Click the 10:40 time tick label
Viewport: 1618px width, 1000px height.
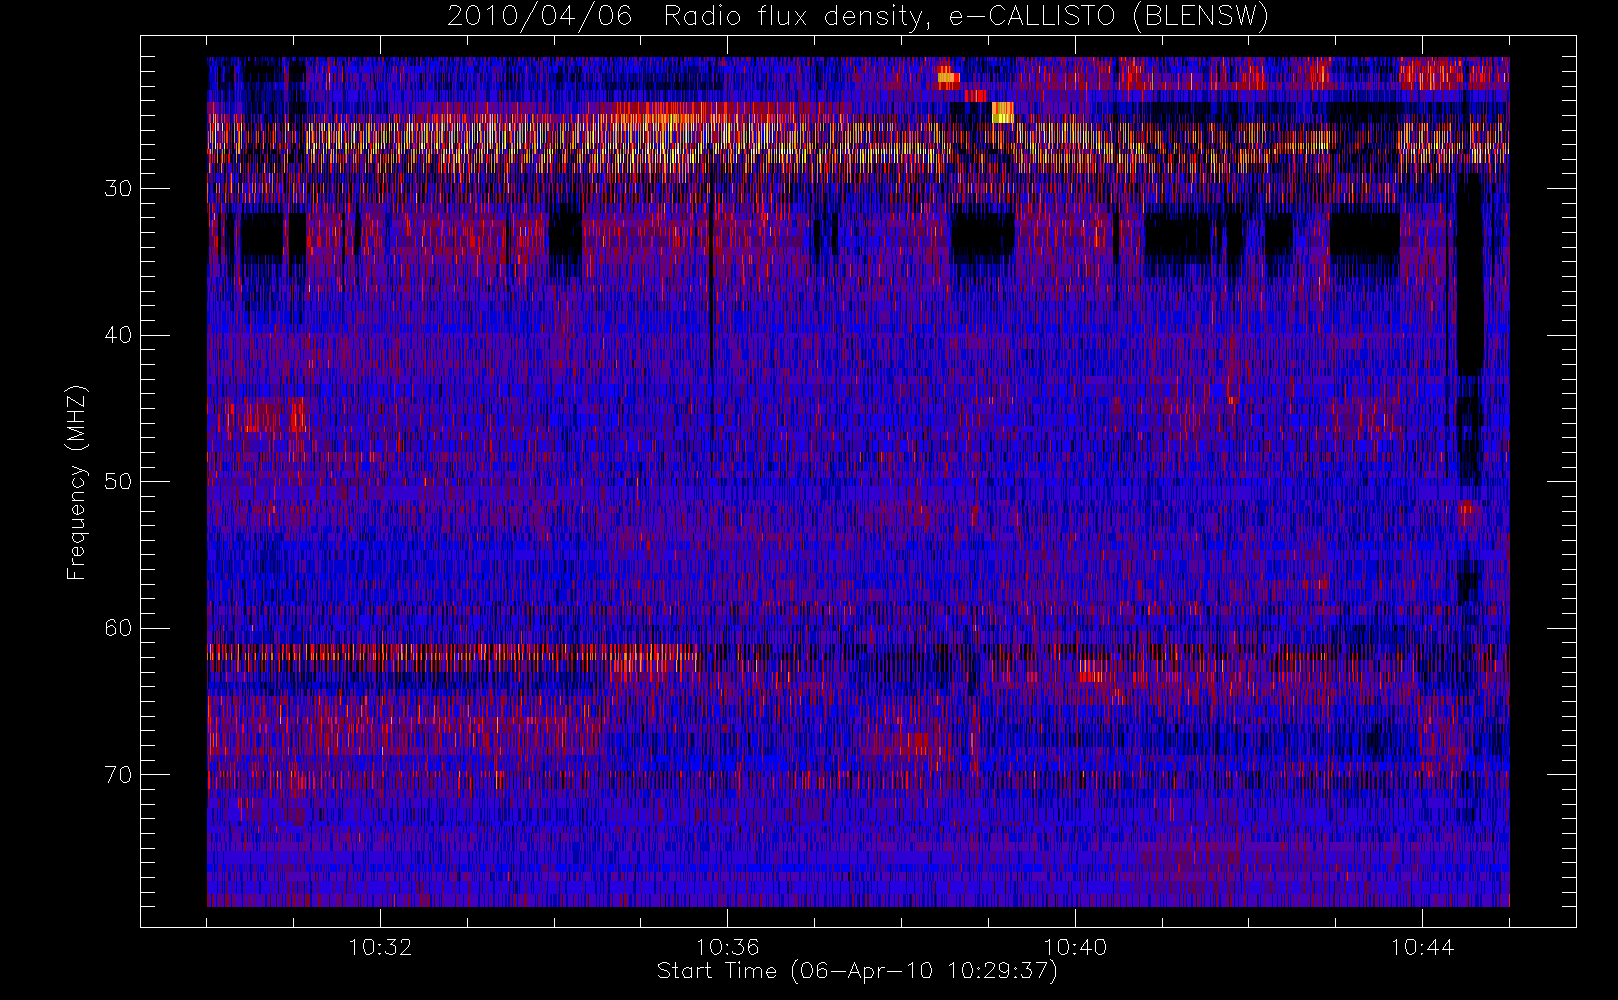point(1075,947)
